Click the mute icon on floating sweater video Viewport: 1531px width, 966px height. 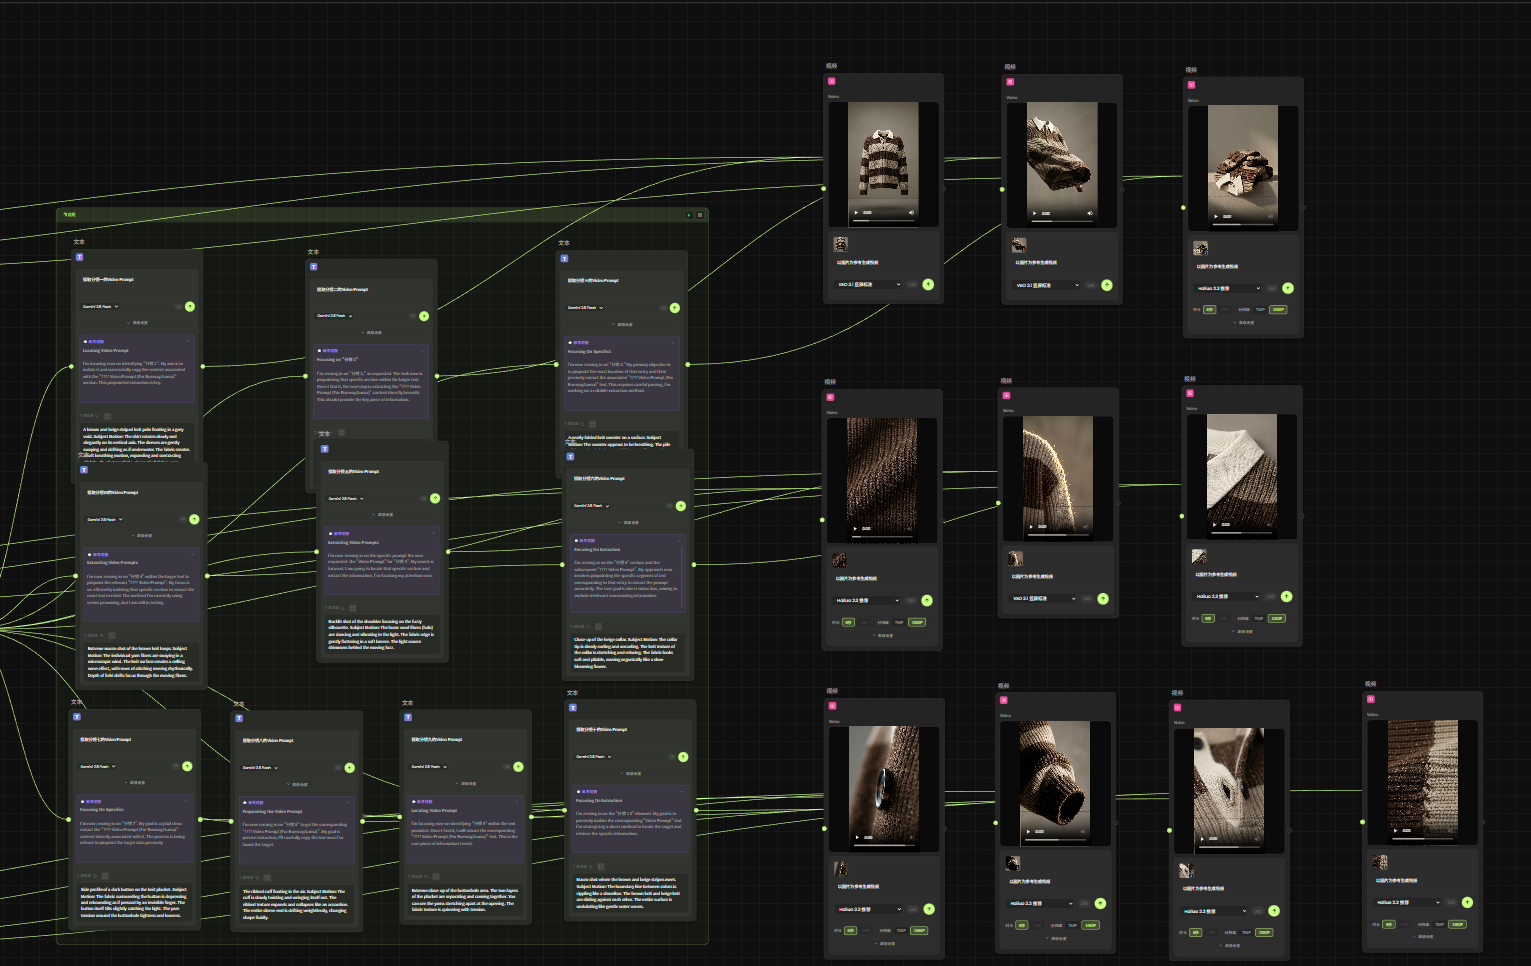[1090, 213]
